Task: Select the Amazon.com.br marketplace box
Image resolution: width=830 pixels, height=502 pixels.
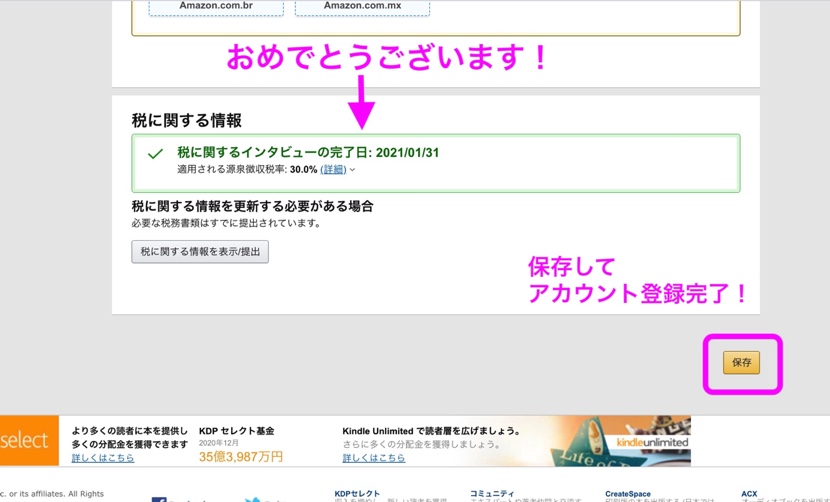Action: coord(216,7)
